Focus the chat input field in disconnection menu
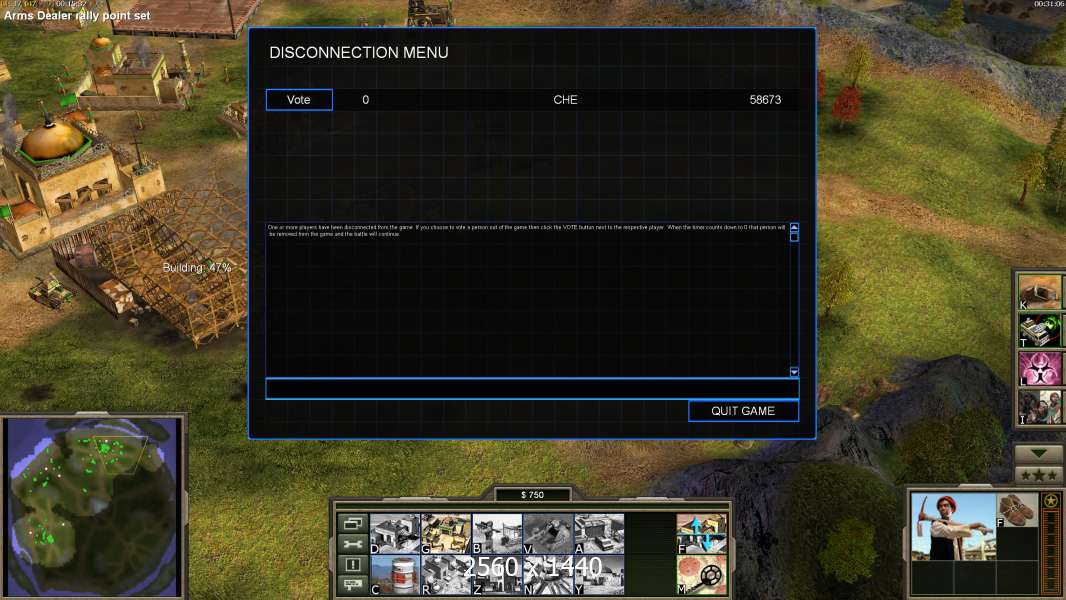The image size is (1066, 600). pos(532,389)
